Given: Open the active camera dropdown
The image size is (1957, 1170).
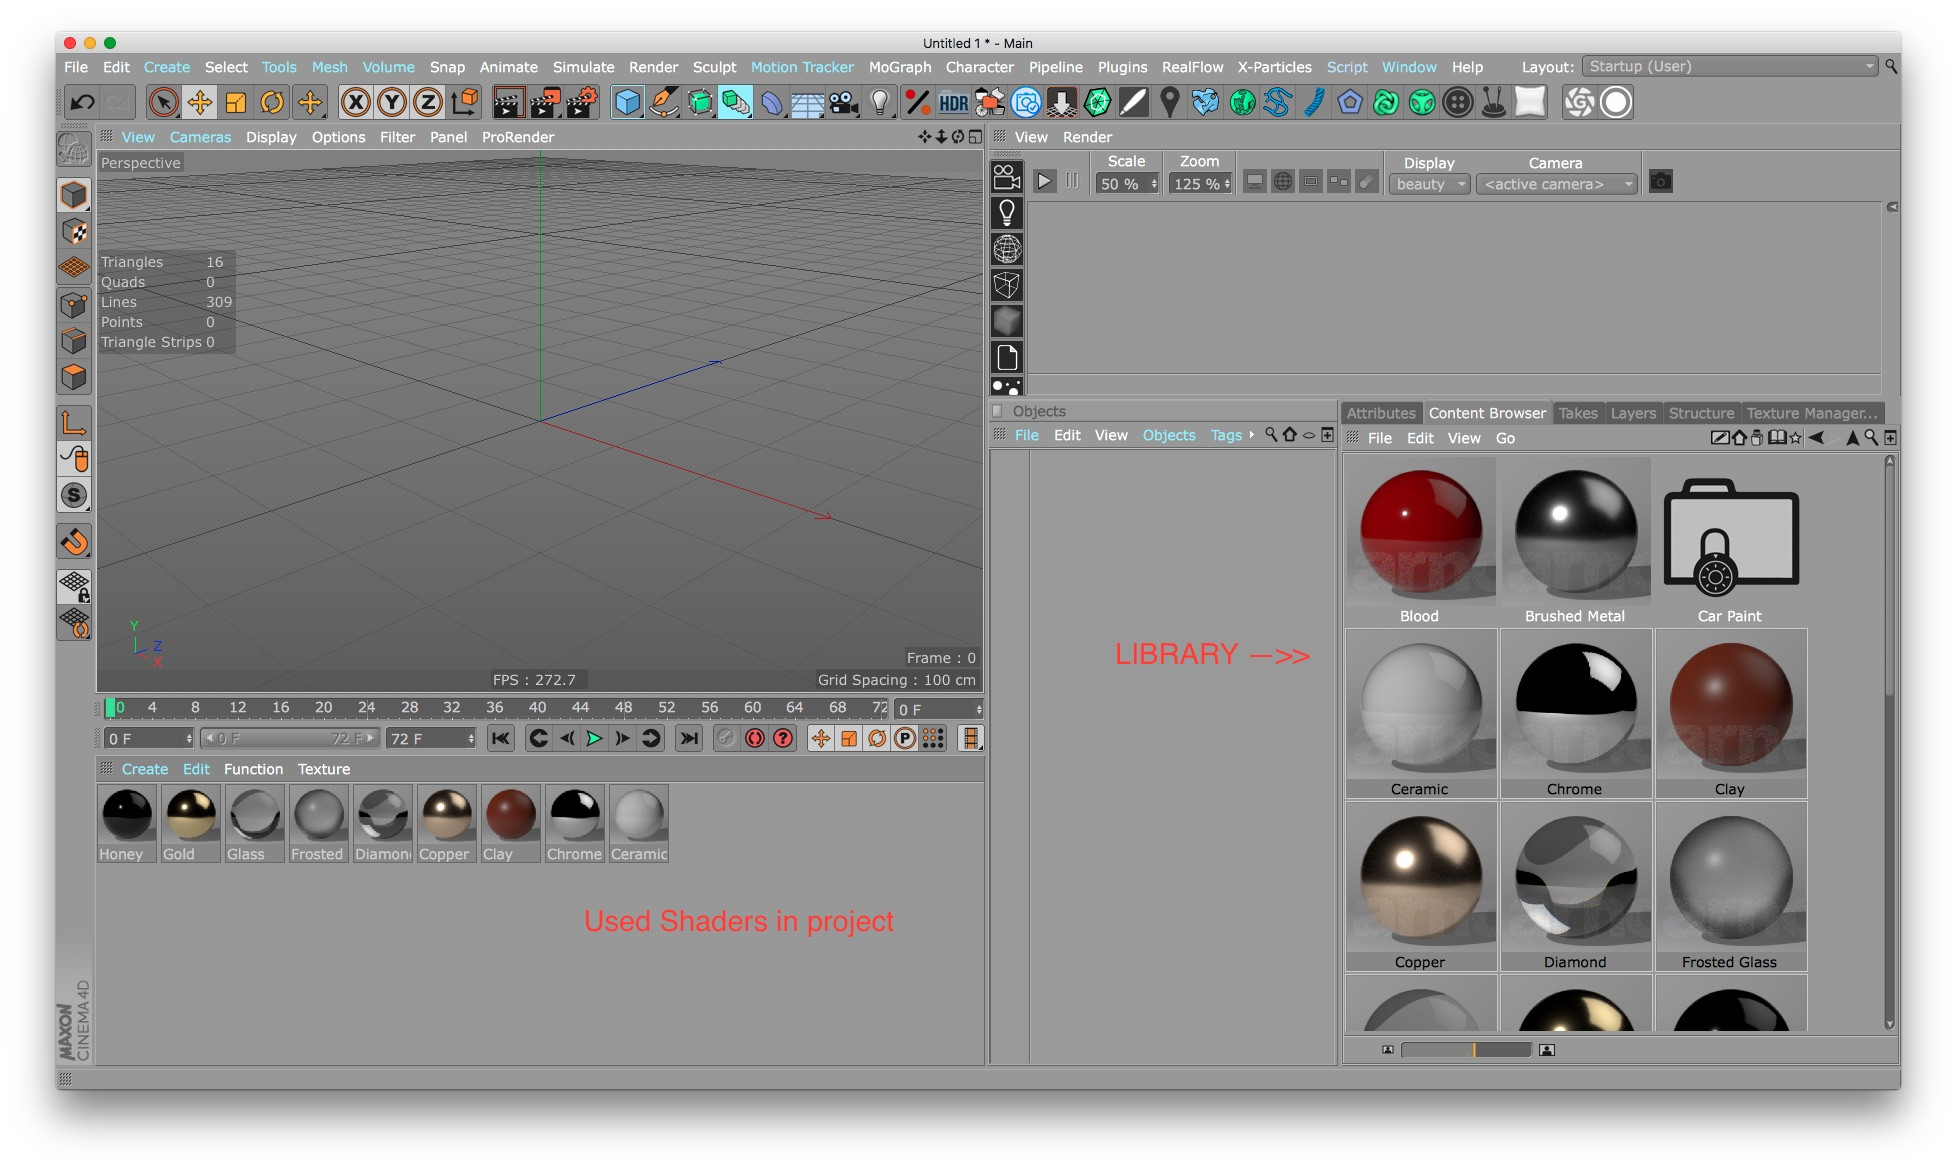Looking at the screenshot, I should click(1556, 184).
